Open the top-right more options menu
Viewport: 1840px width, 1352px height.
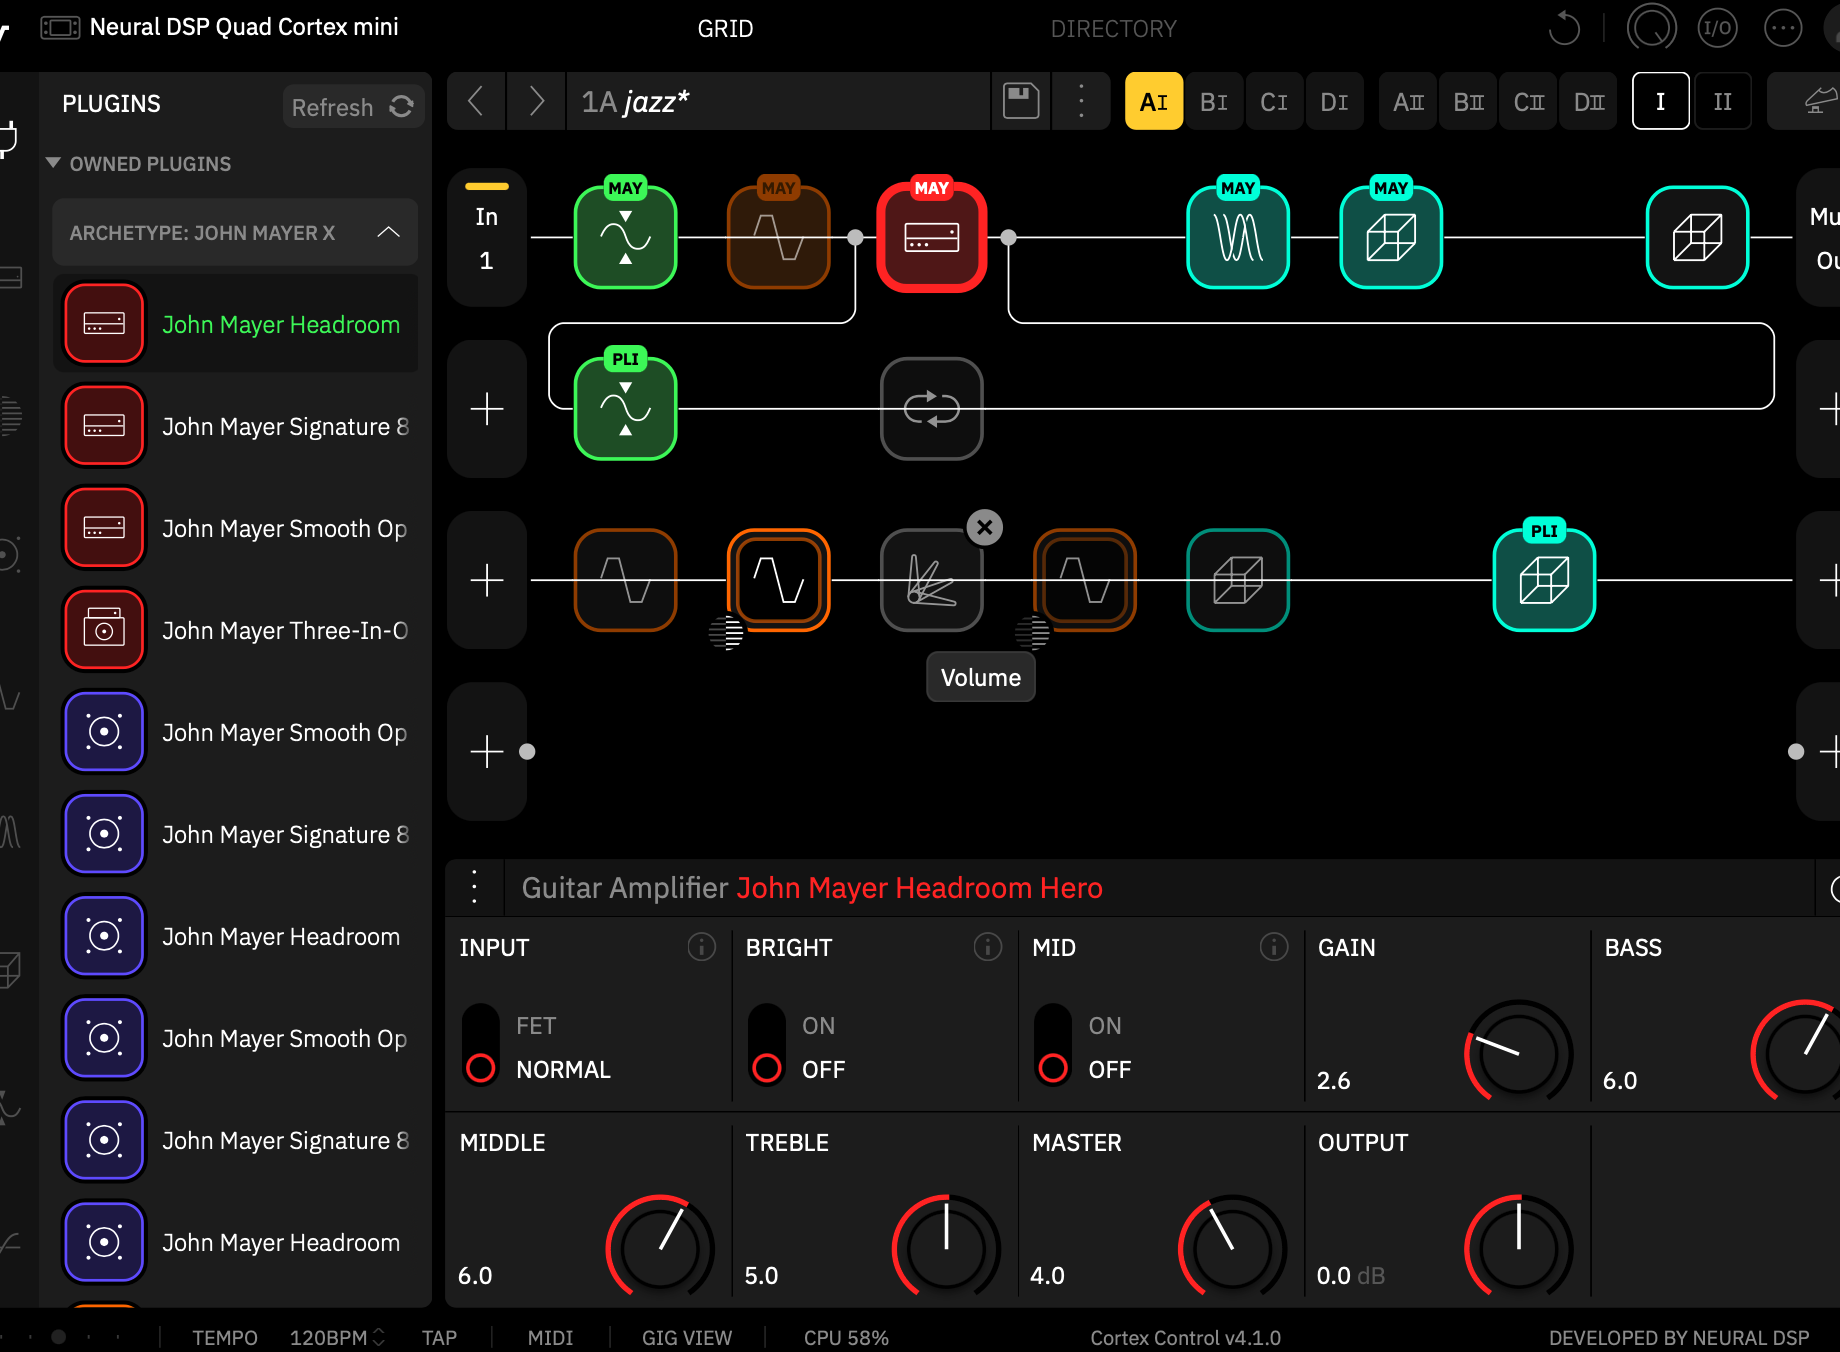[x=1783, y=28]
